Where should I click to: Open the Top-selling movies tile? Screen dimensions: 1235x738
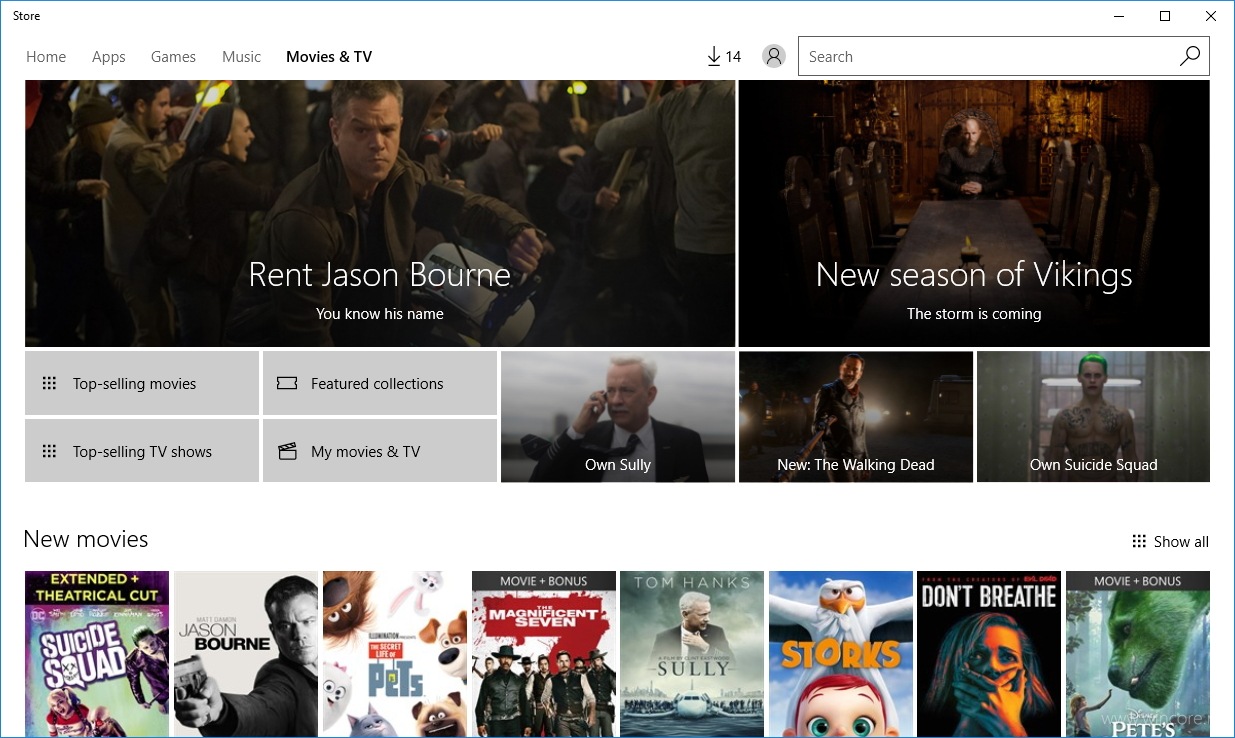pos(142,383)
